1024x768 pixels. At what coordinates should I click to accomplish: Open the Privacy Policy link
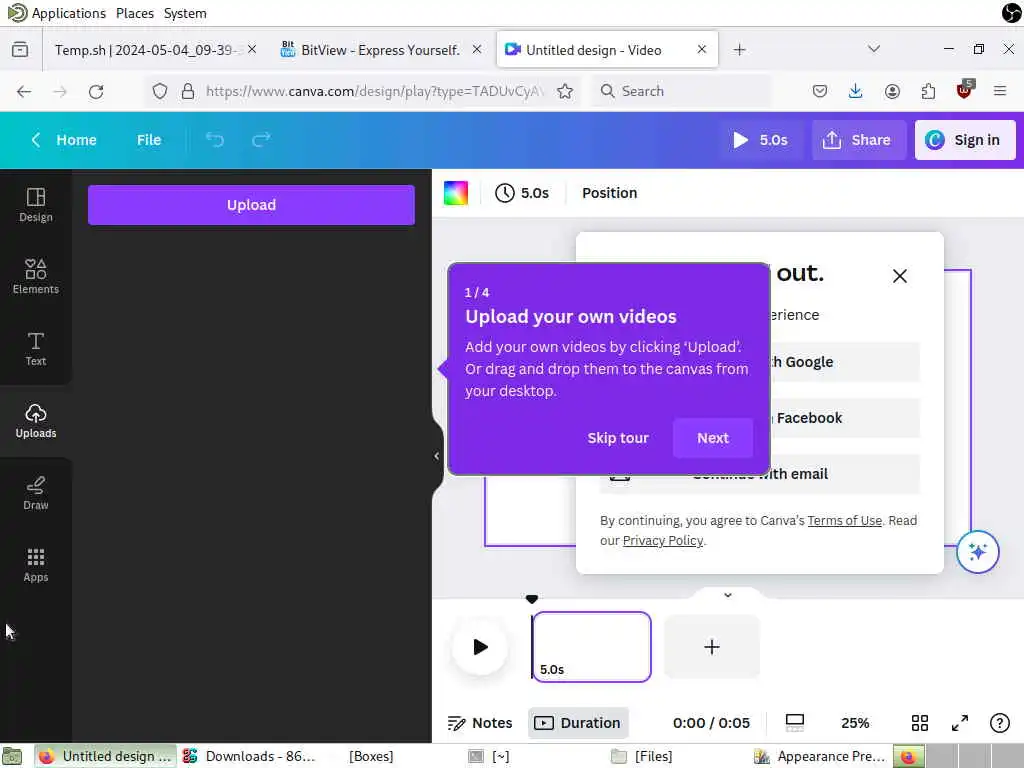click(x=662, y=540)
